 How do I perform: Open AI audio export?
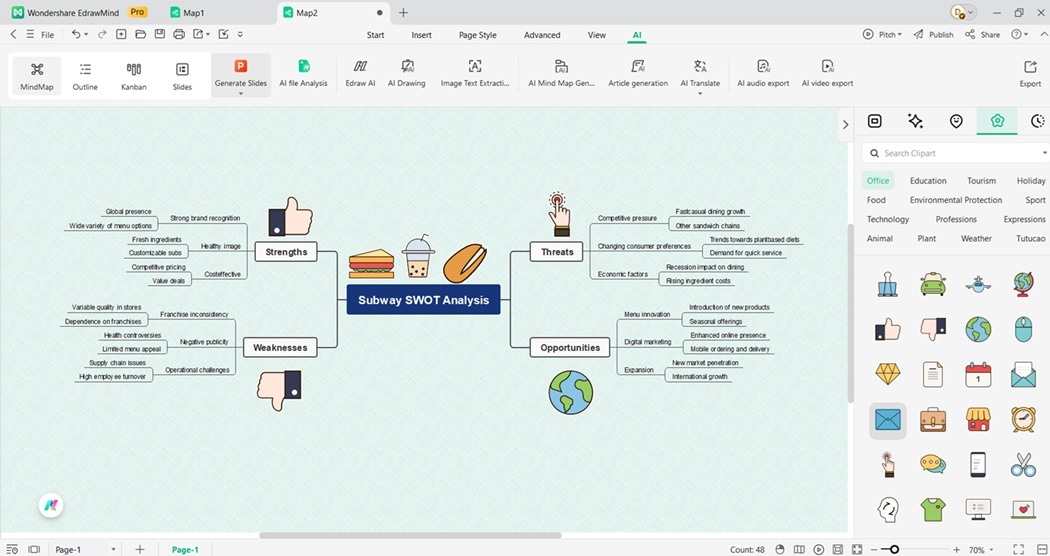[763, 74]
